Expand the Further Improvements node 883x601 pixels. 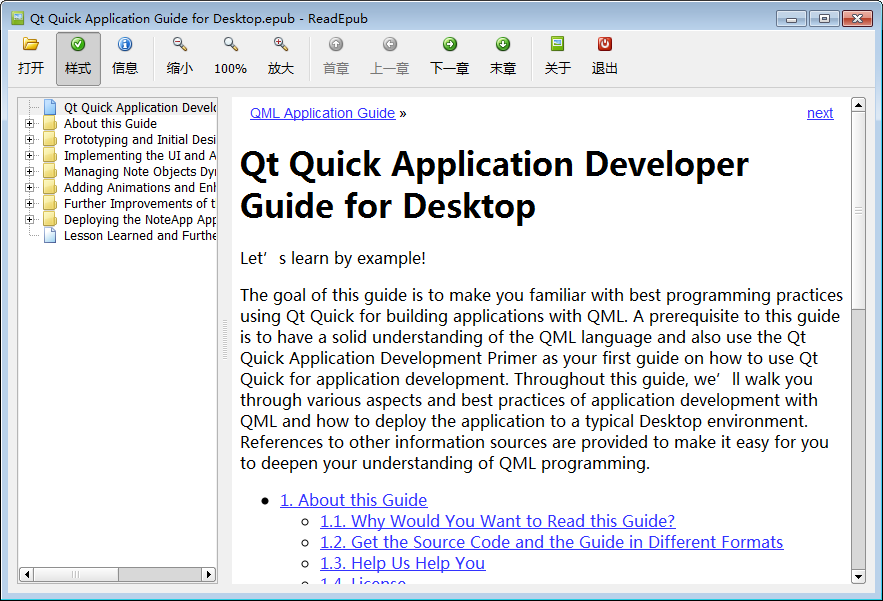click(29, 203)
